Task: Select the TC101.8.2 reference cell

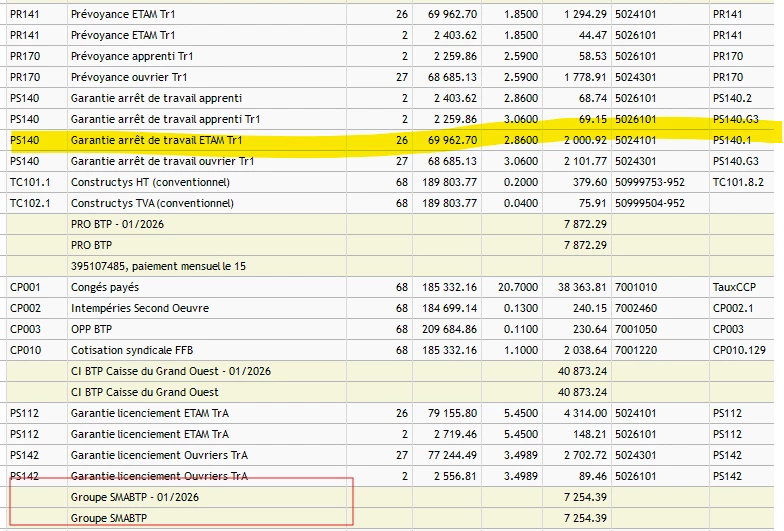Action: (x=738, y=183)
